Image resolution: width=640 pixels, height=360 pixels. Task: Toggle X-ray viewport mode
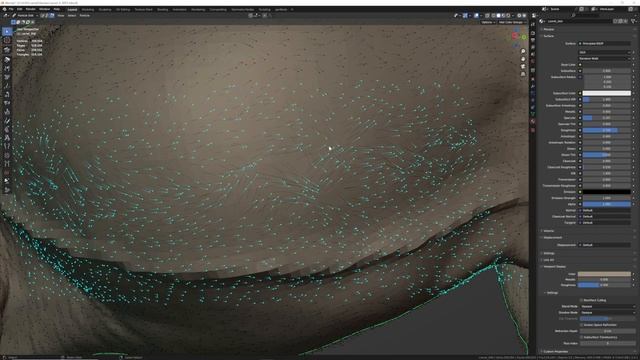[487, 16]
